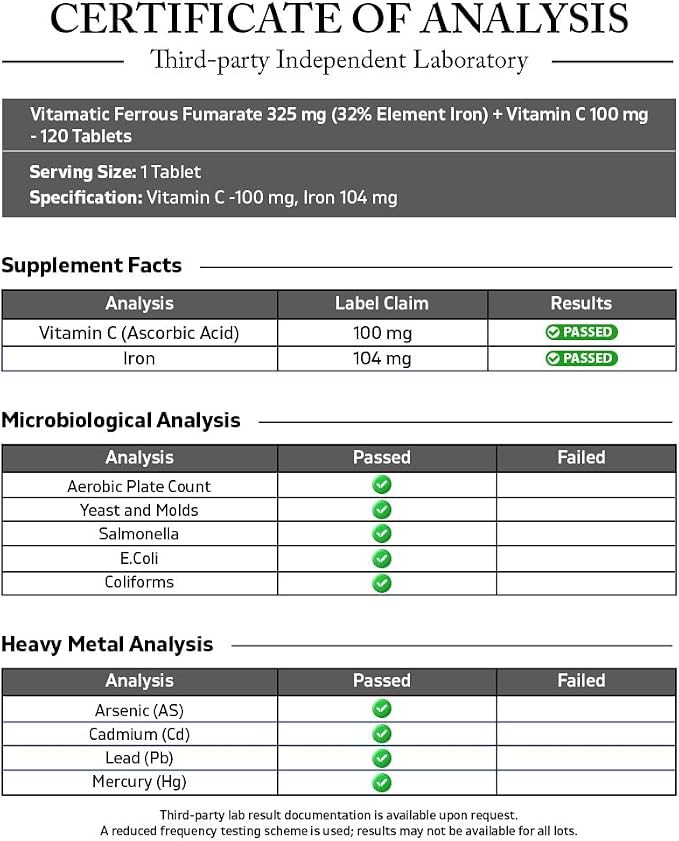
Task: Select the Results column header
Action: click(x=581, y=304)
